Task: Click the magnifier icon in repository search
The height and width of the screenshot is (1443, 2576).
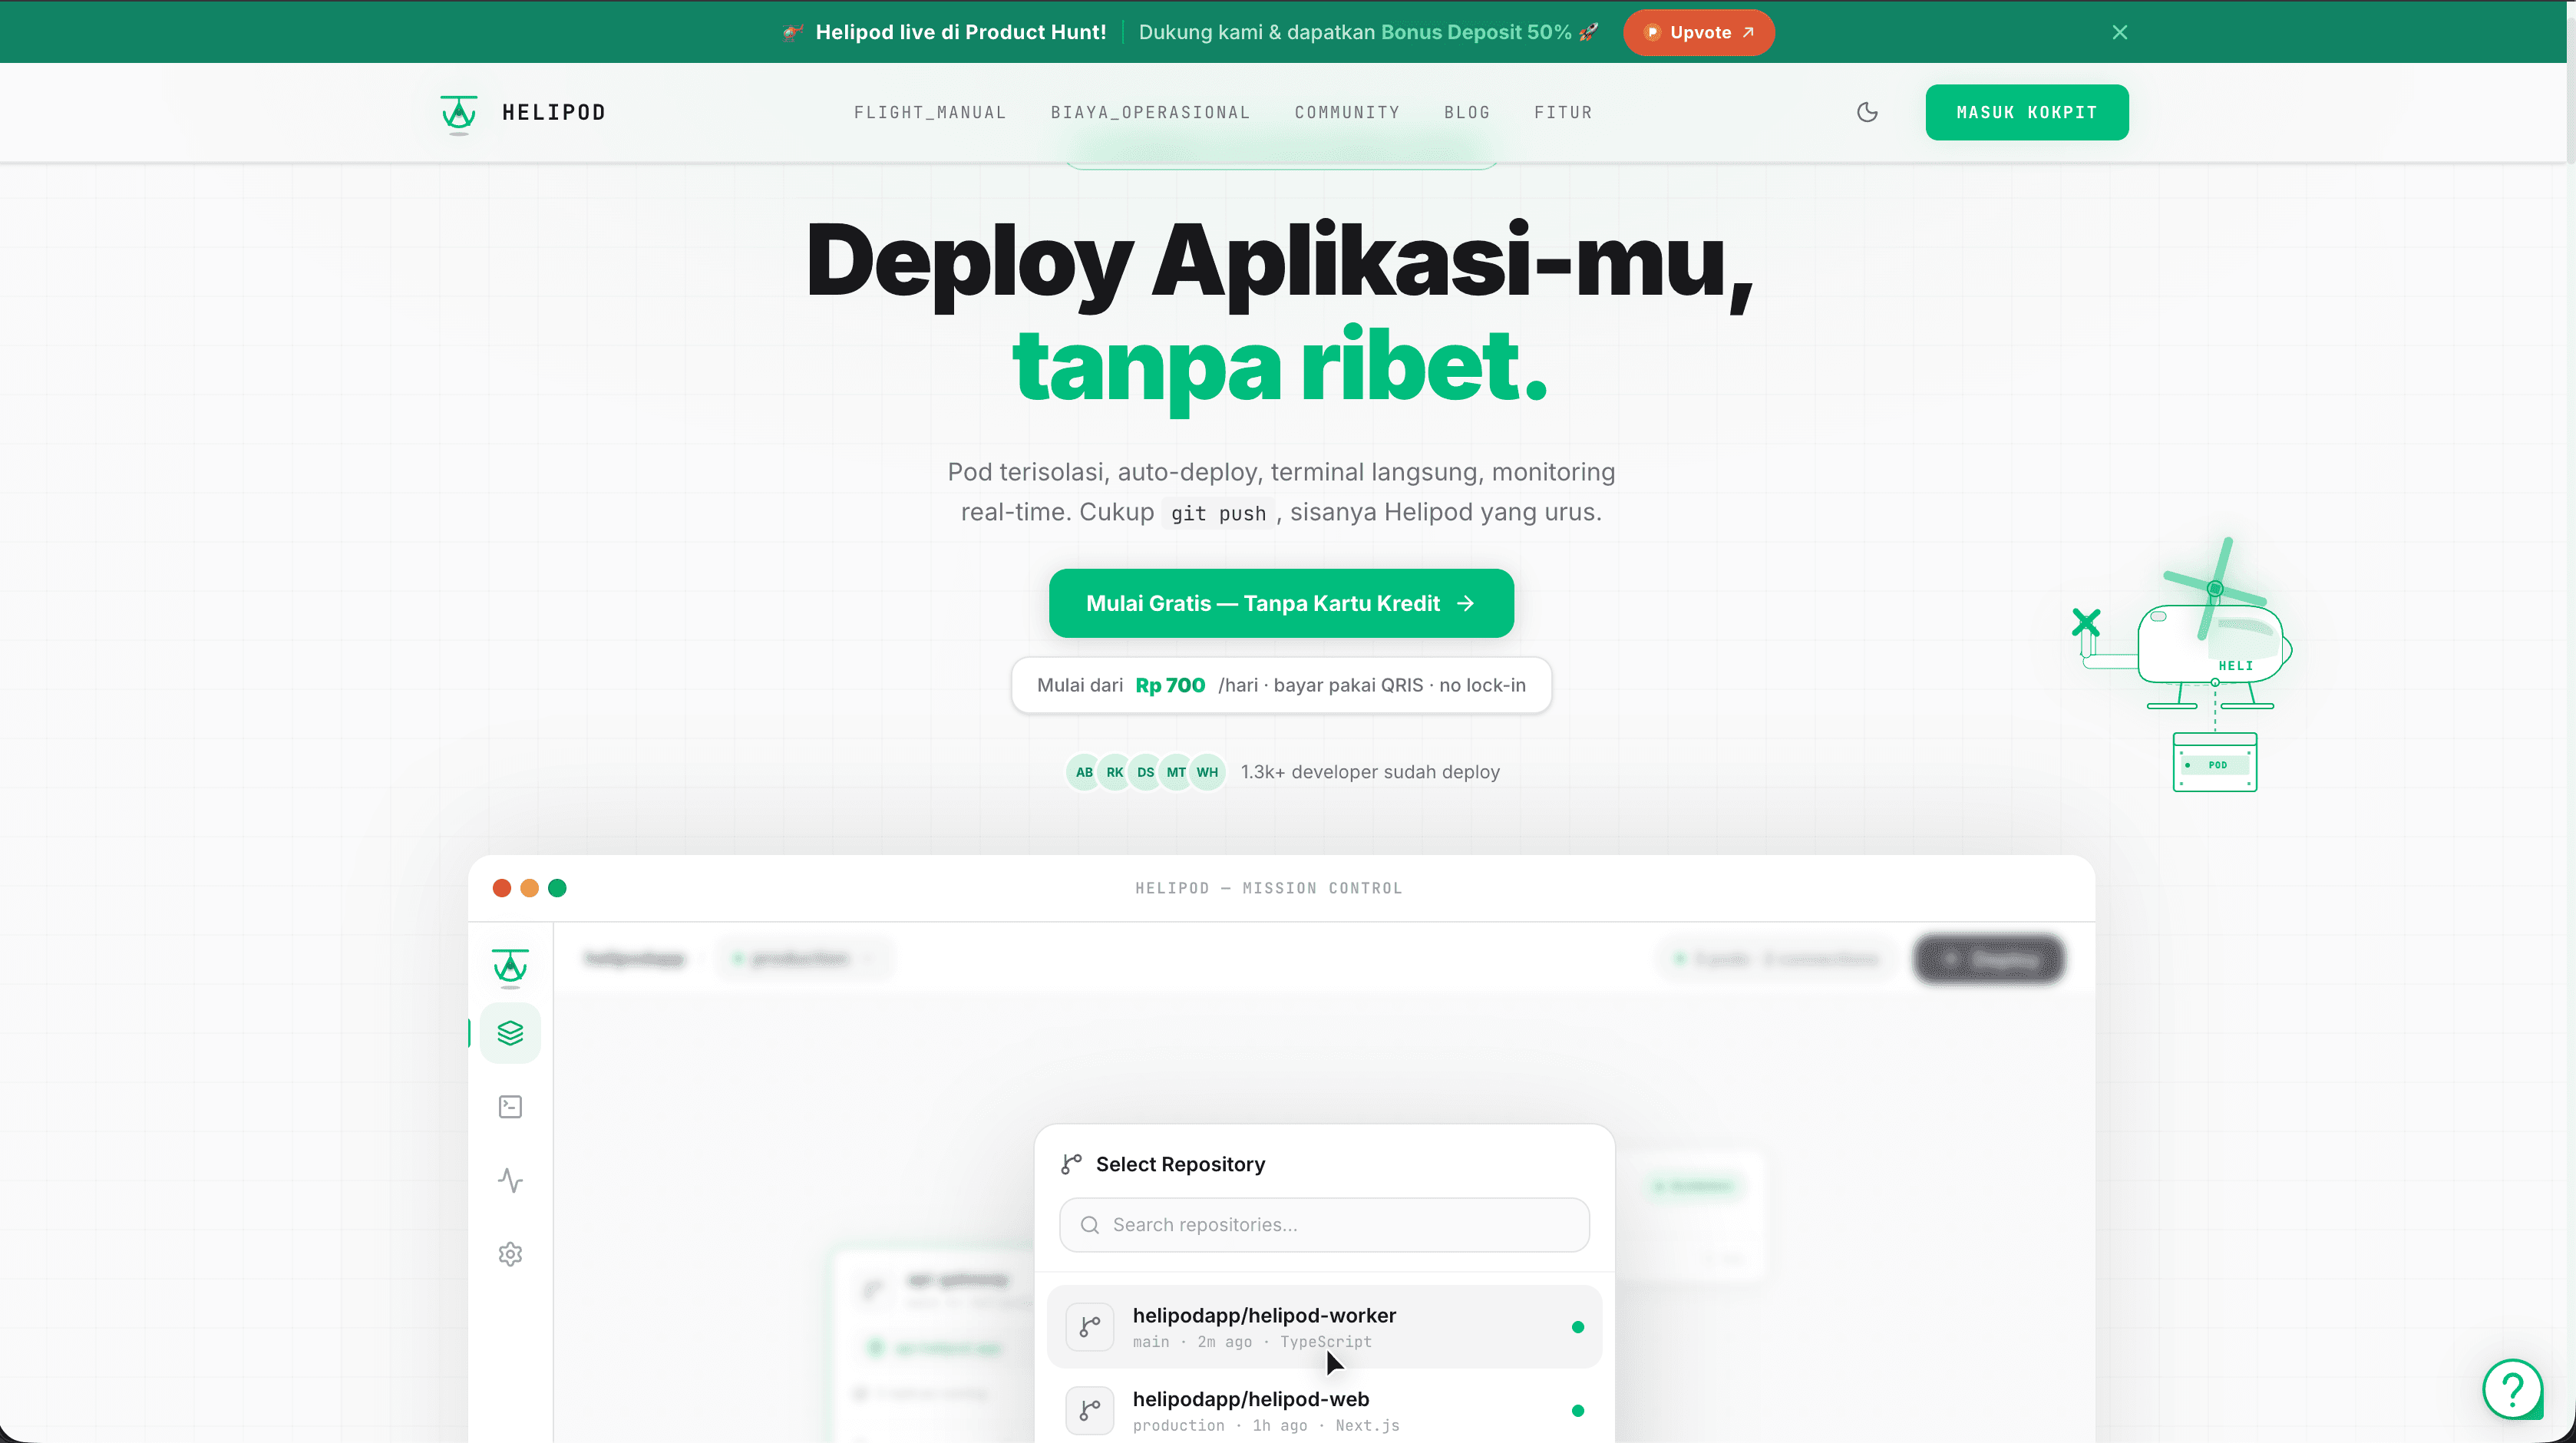Action: [x=1089, y=1225]
